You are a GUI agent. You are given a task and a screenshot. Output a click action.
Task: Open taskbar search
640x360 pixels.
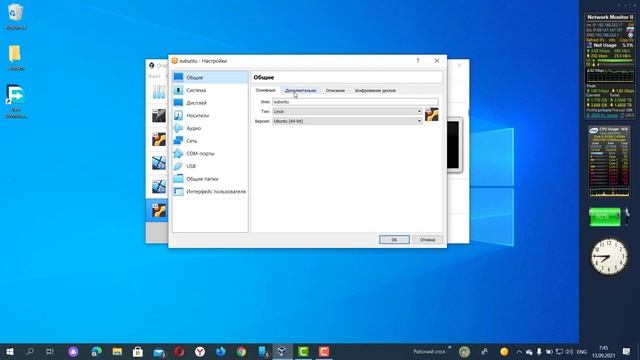(x=30, y=351)
